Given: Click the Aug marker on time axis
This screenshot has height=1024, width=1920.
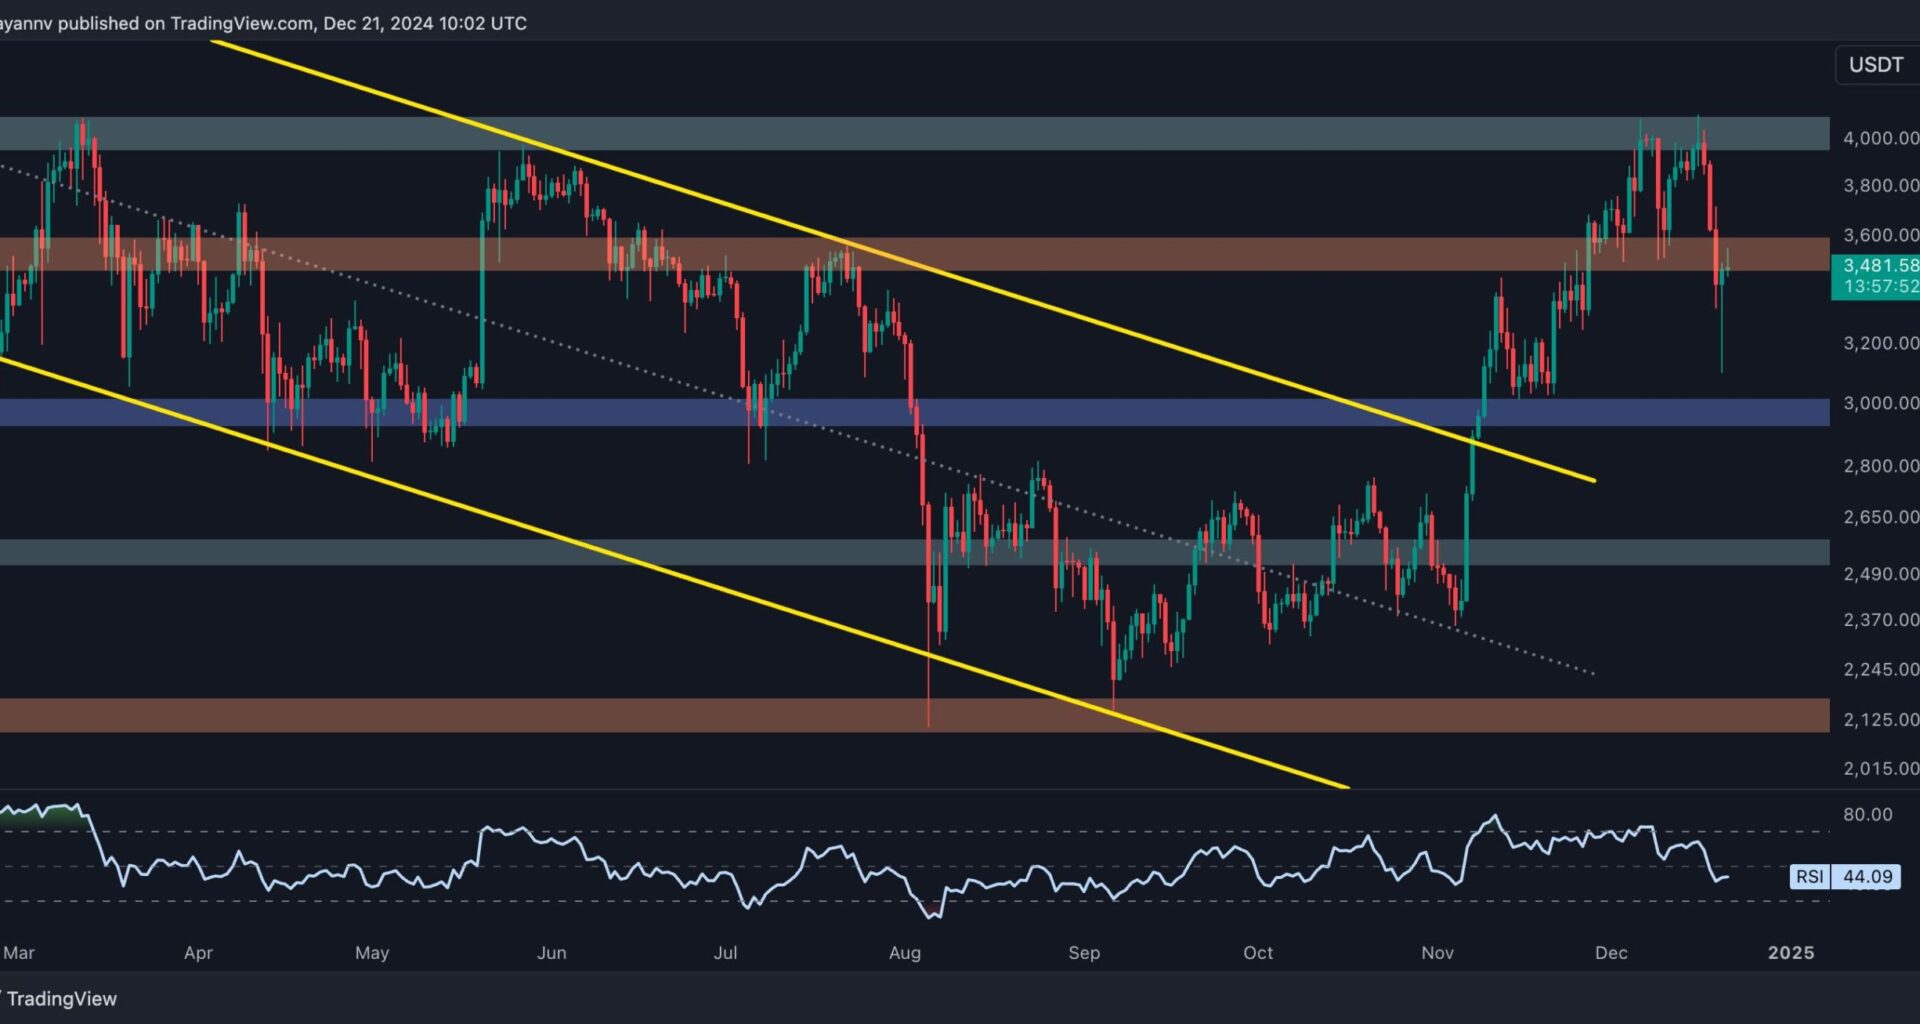Looking at the screenshot, I should (904, 953).
